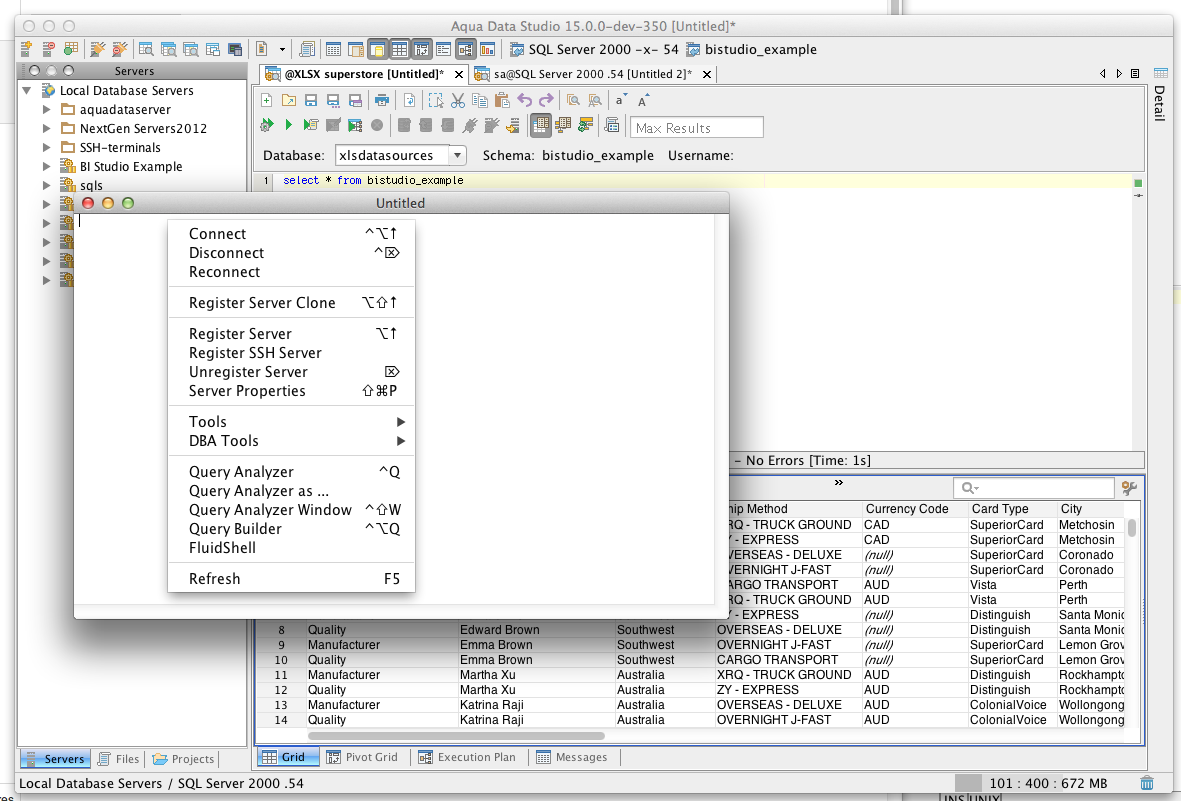Choose Register Server Clone from context menu

pyautogui.click(x=262, y=303)
